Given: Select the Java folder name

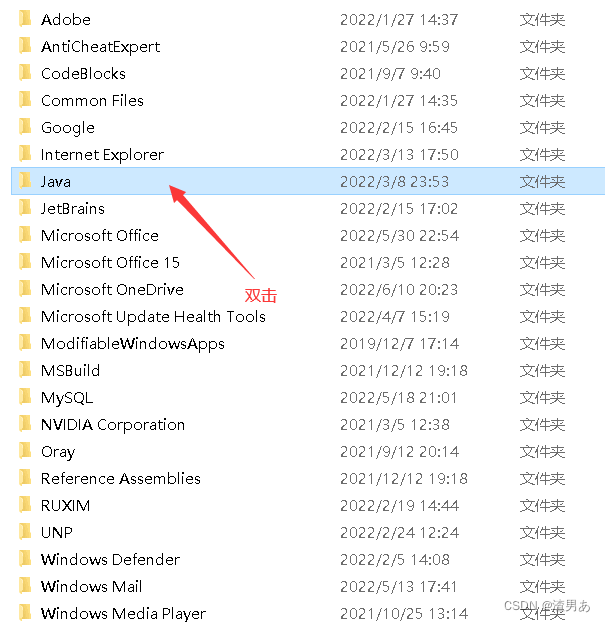Looking at the screenshot, I should pos(56,181).
